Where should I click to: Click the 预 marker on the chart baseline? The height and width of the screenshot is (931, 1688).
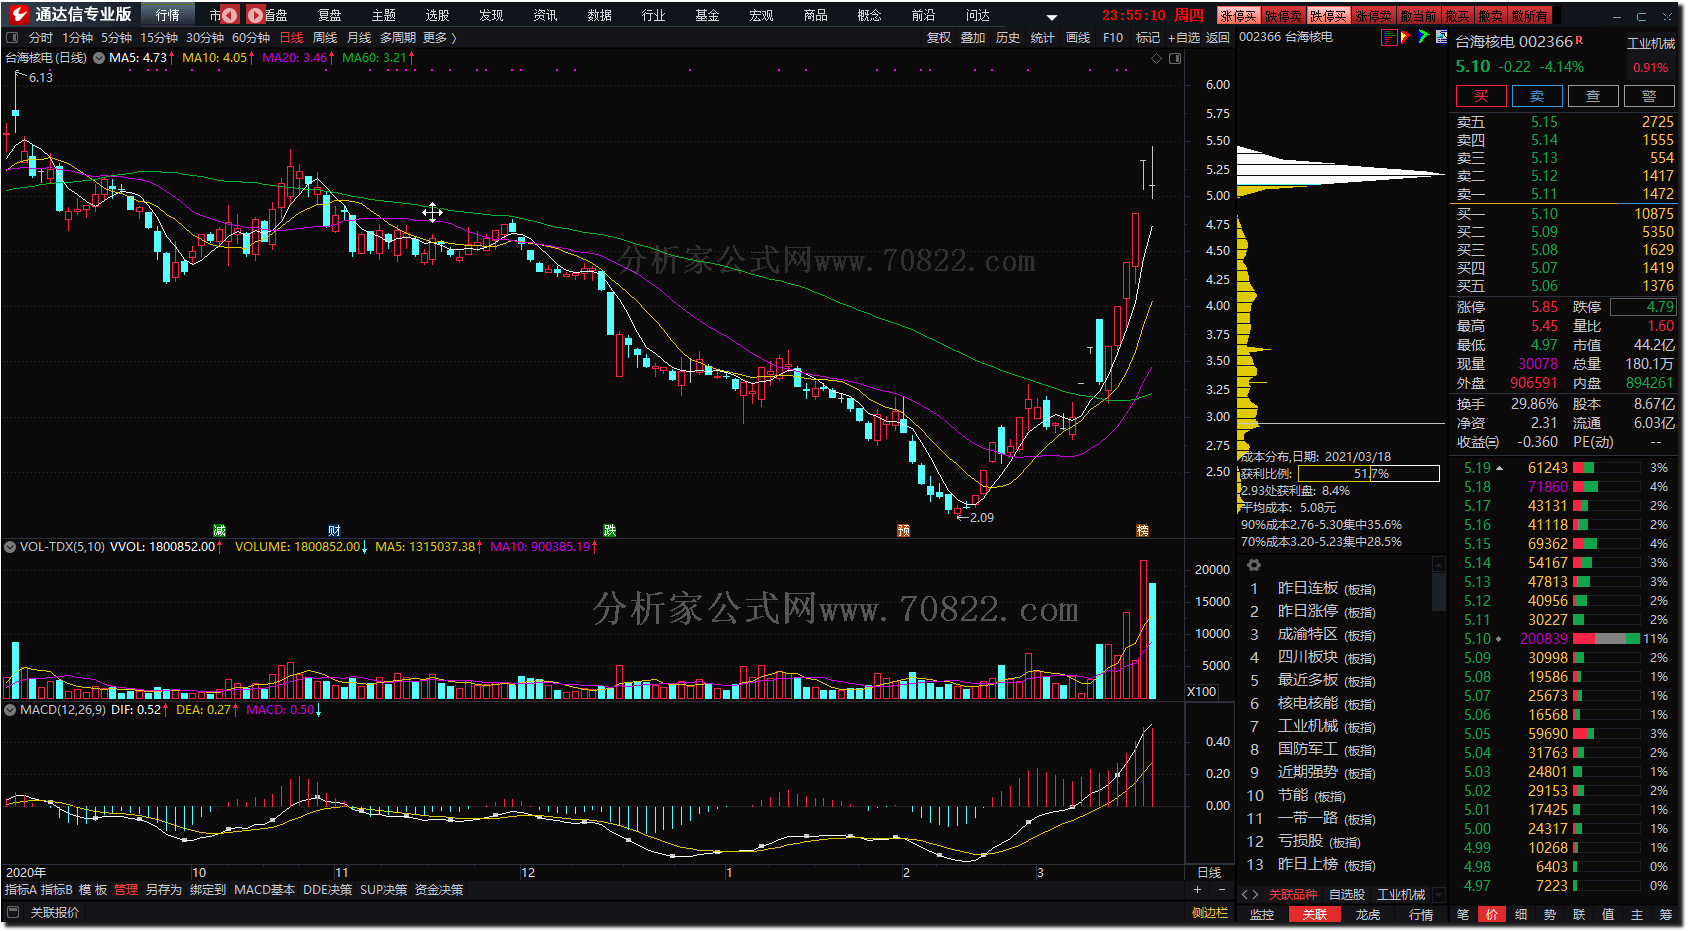pos(903,531)
